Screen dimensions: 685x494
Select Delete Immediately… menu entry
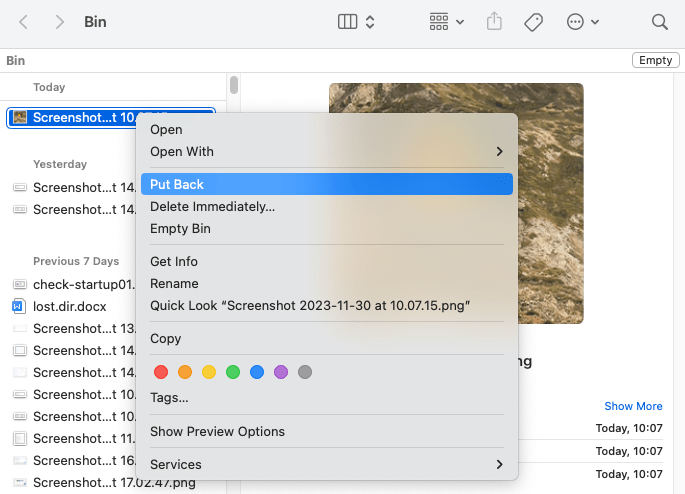pos(212,207)
